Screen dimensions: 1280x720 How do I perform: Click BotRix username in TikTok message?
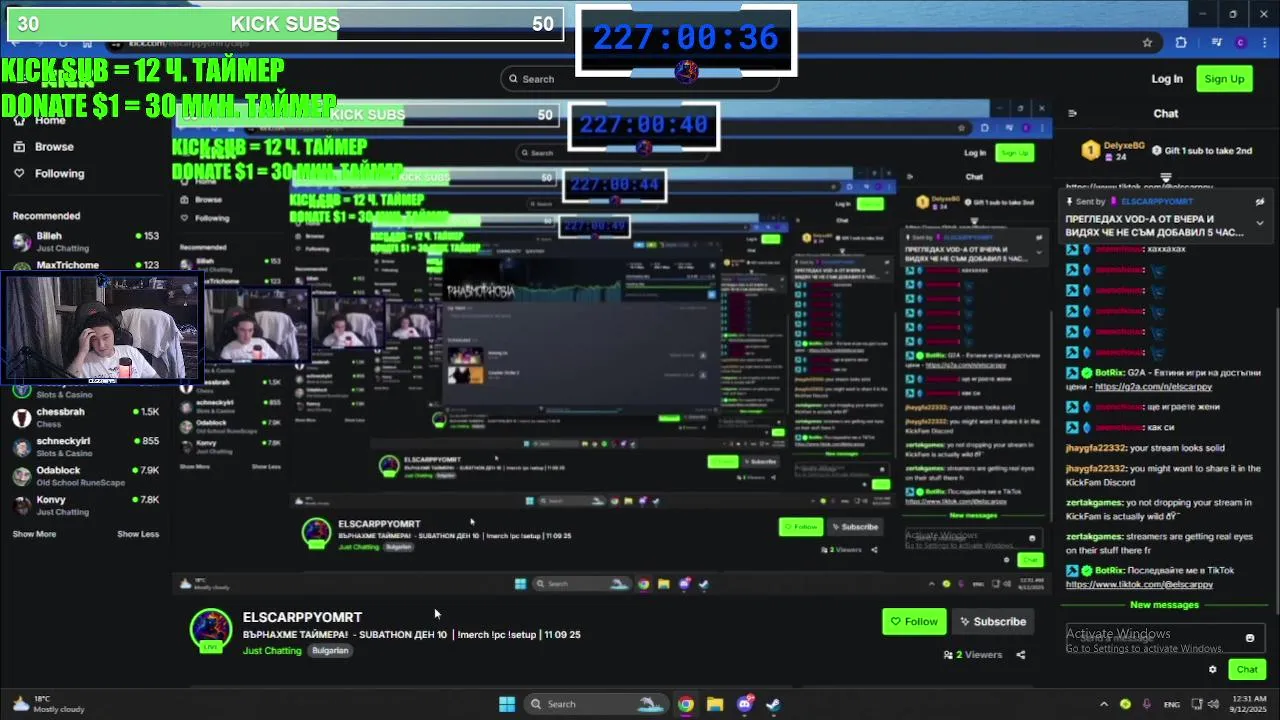click(x=1108, y=571)
